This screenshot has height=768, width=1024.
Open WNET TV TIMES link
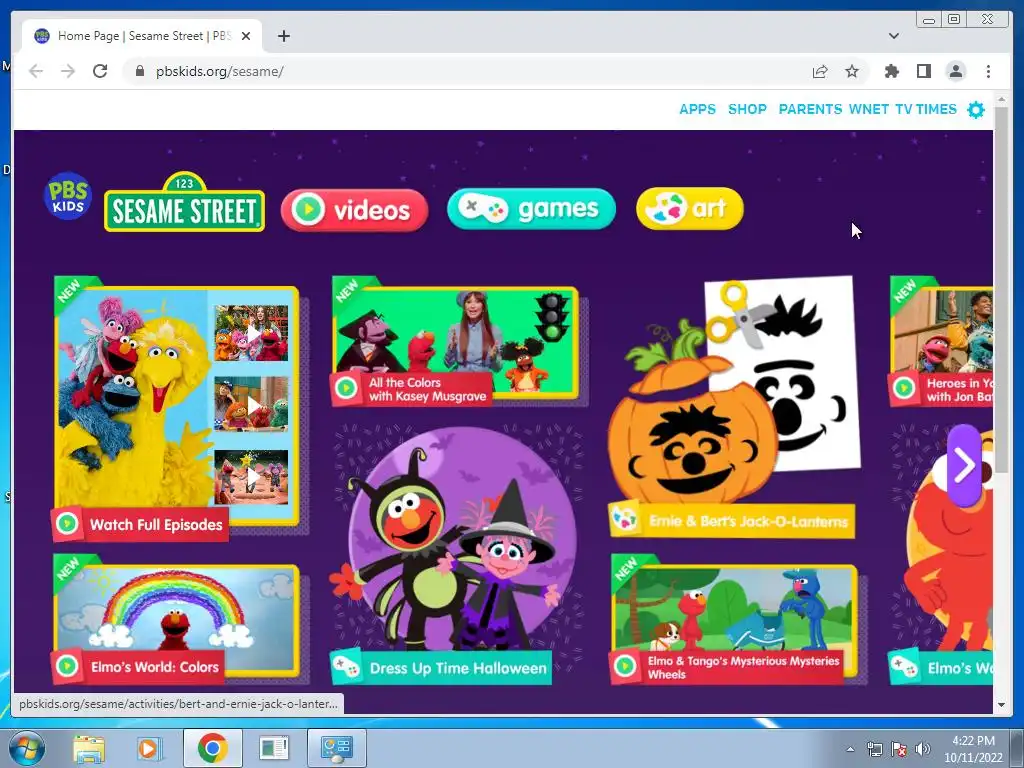coord(903,109)
